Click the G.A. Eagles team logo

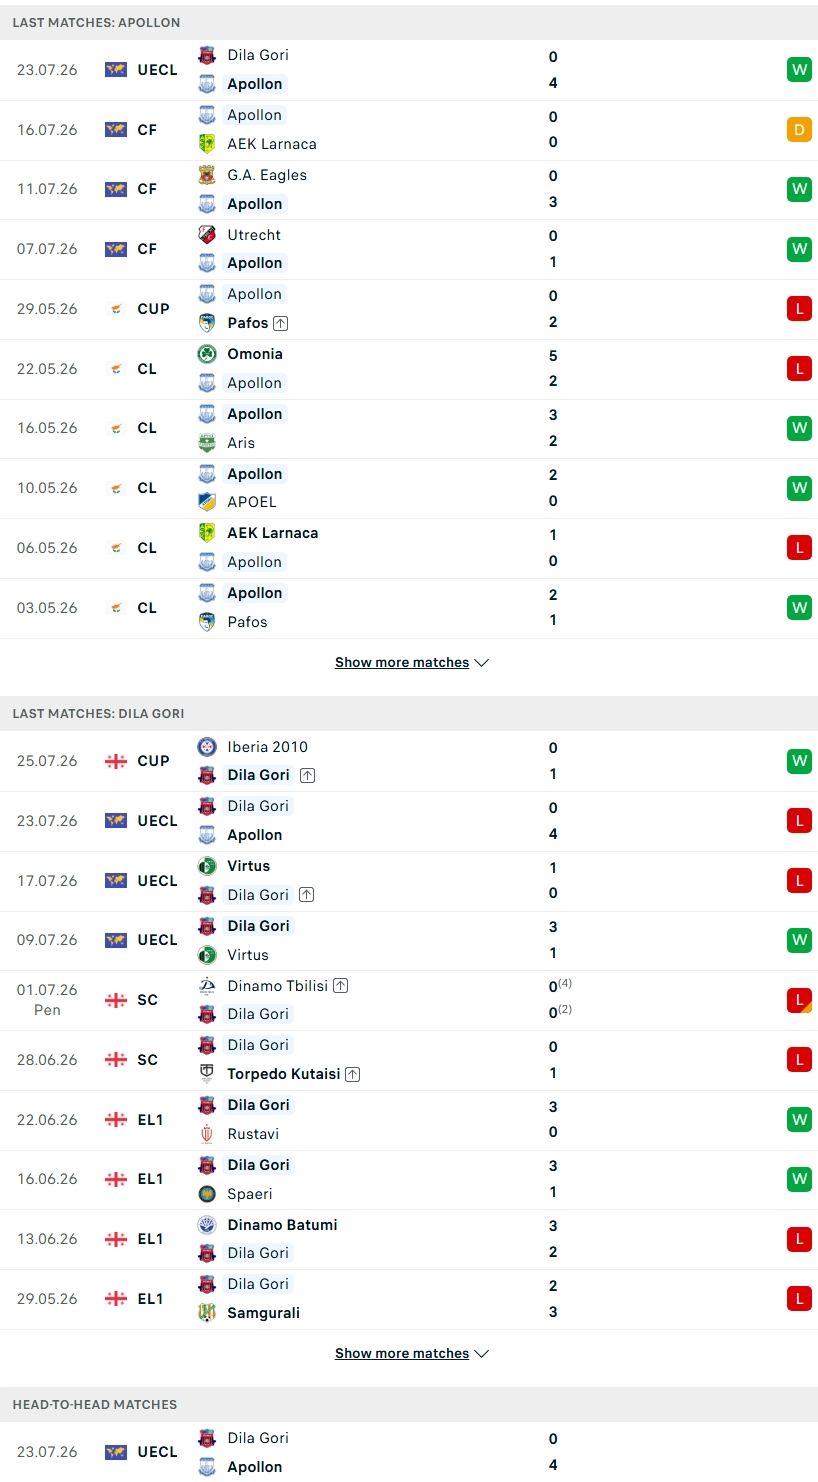[x=207, y=175]
